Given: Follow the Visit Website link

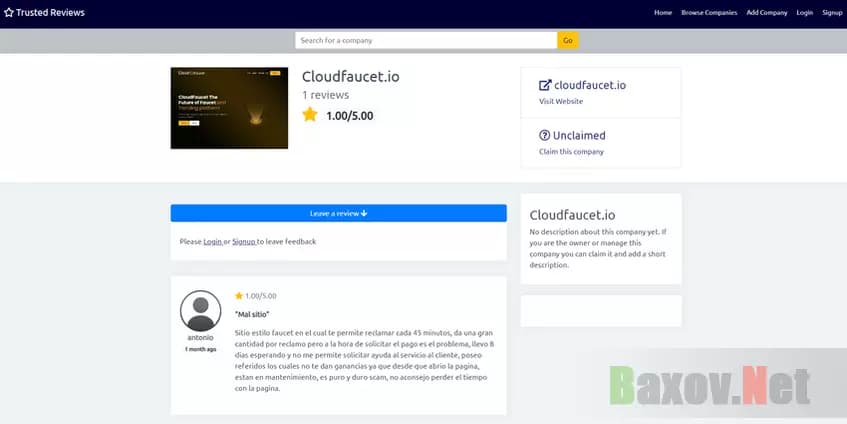Looking at the screenshot, I should click(x=561, y=101).
